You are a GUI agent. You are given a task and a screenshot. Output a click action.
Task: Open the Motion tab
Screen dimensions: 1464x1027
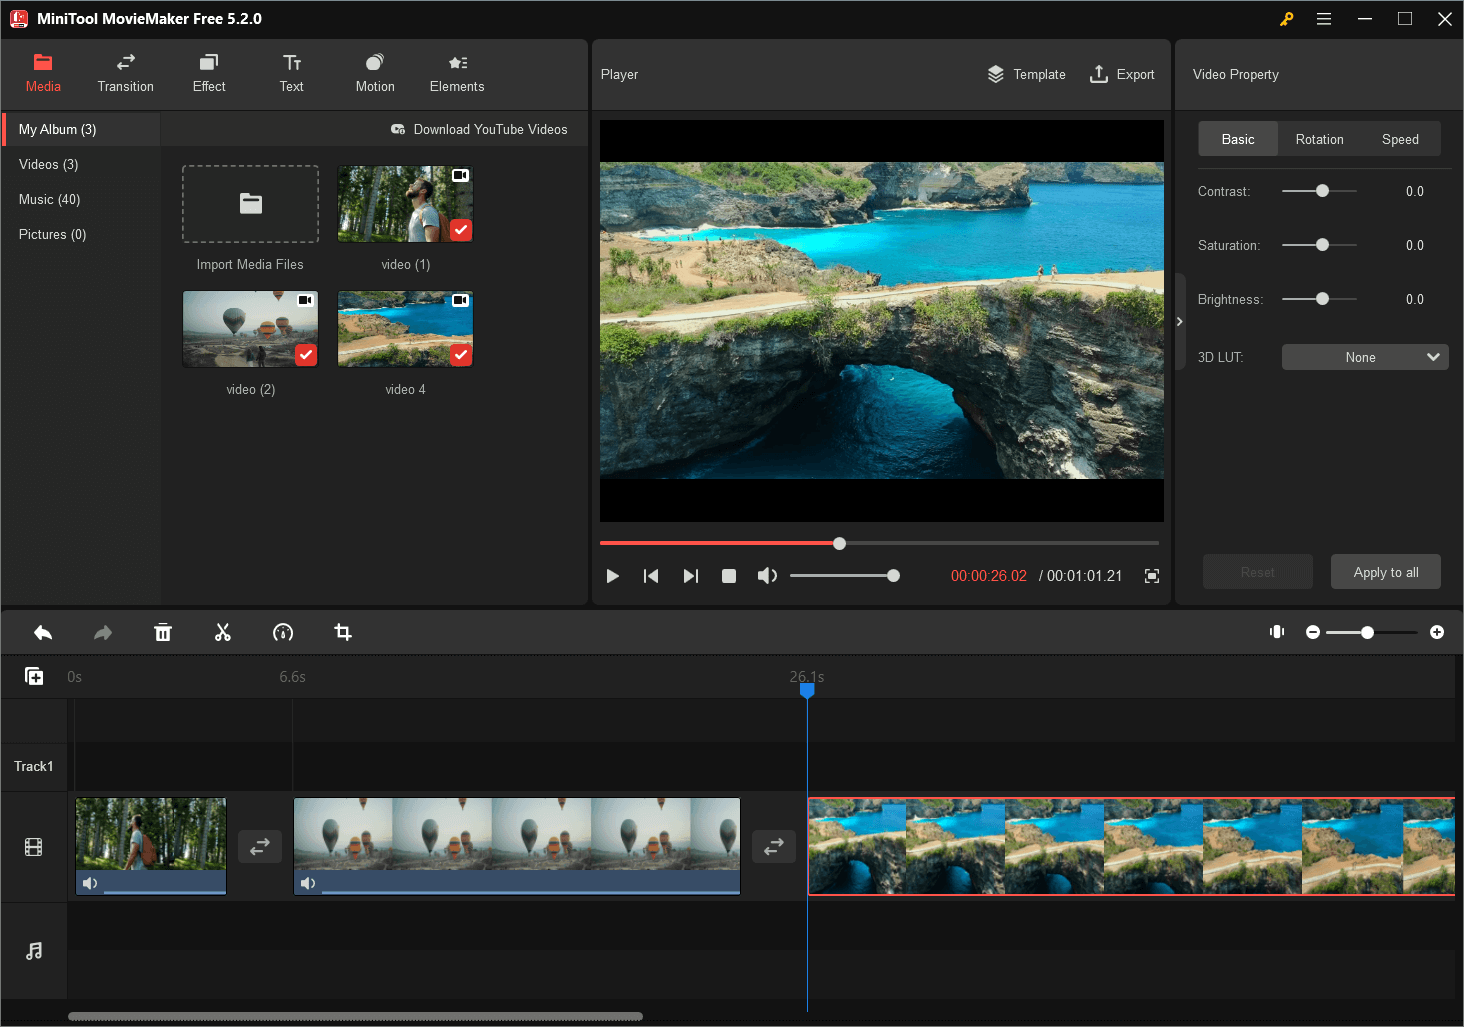(x=375, y=74)
